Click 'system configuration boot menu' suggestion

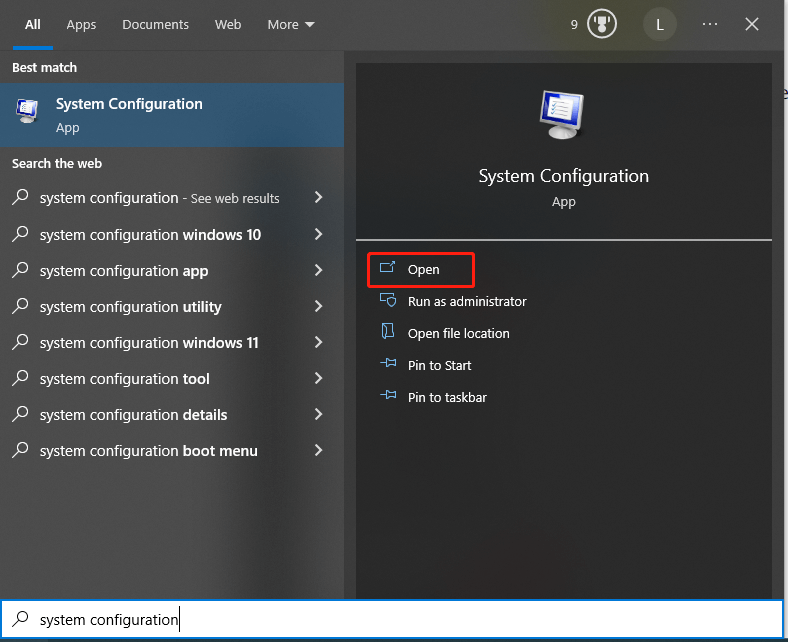(x=148, y=451)
